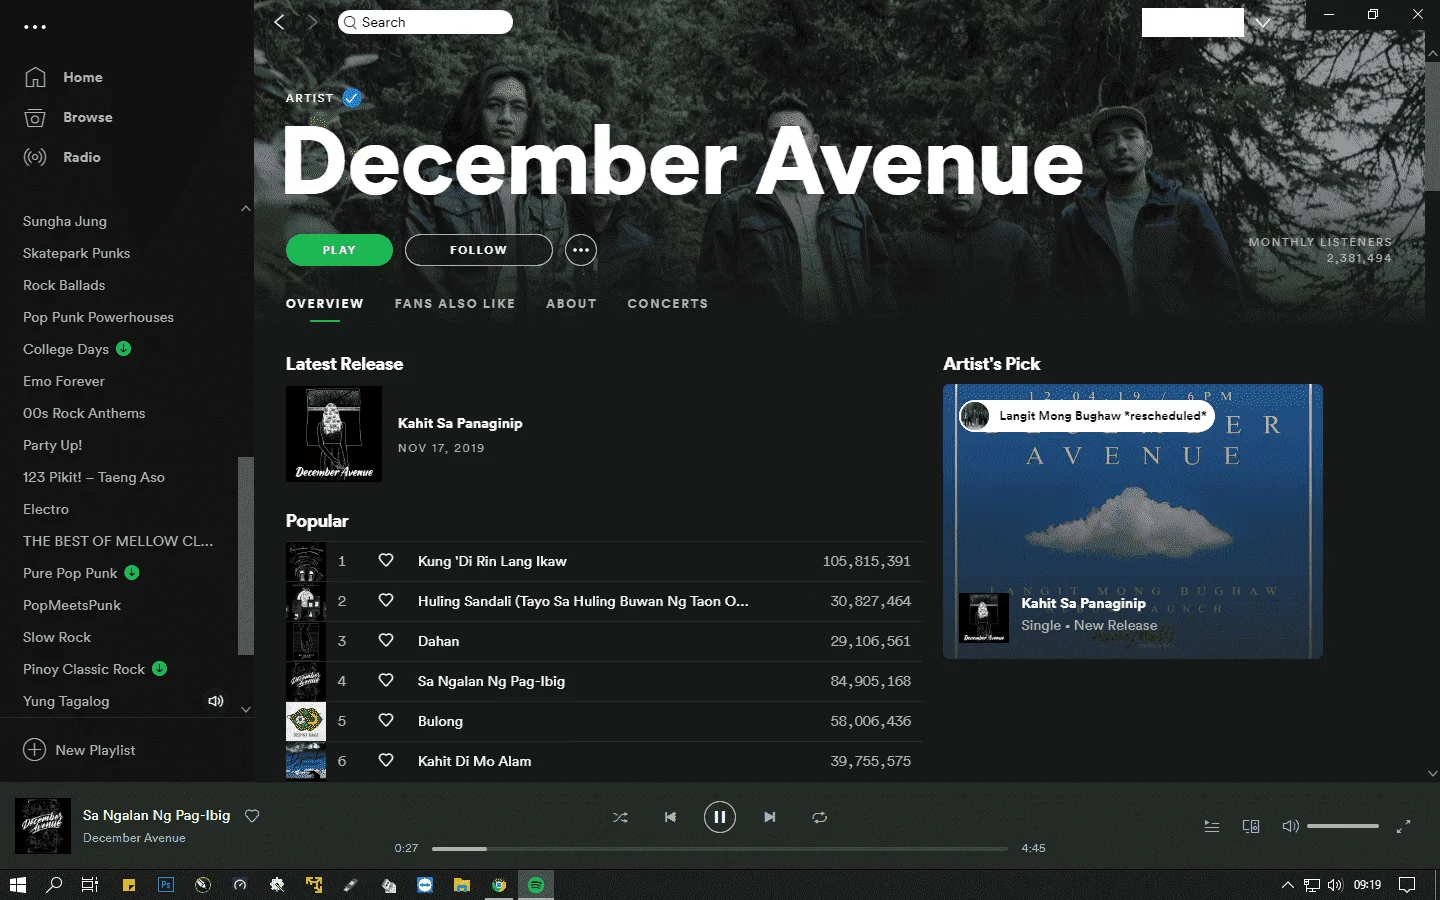Open the verified artist badge
Viewport: 1440px width, 900px height.
coord(351,98)
